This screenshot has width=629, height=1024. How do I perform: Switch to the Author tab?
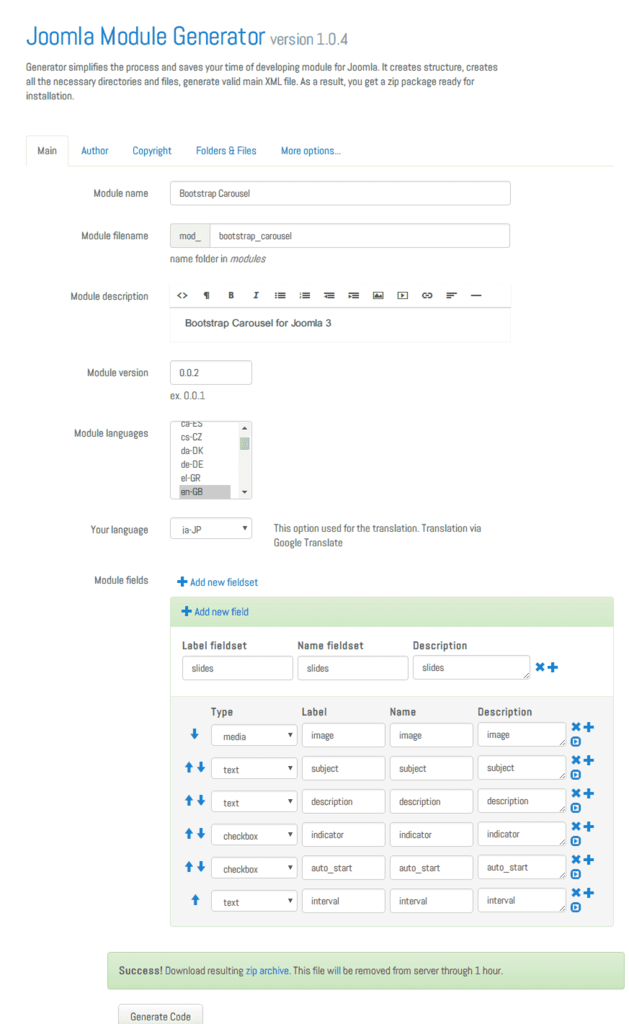click(x=95, y=151)
